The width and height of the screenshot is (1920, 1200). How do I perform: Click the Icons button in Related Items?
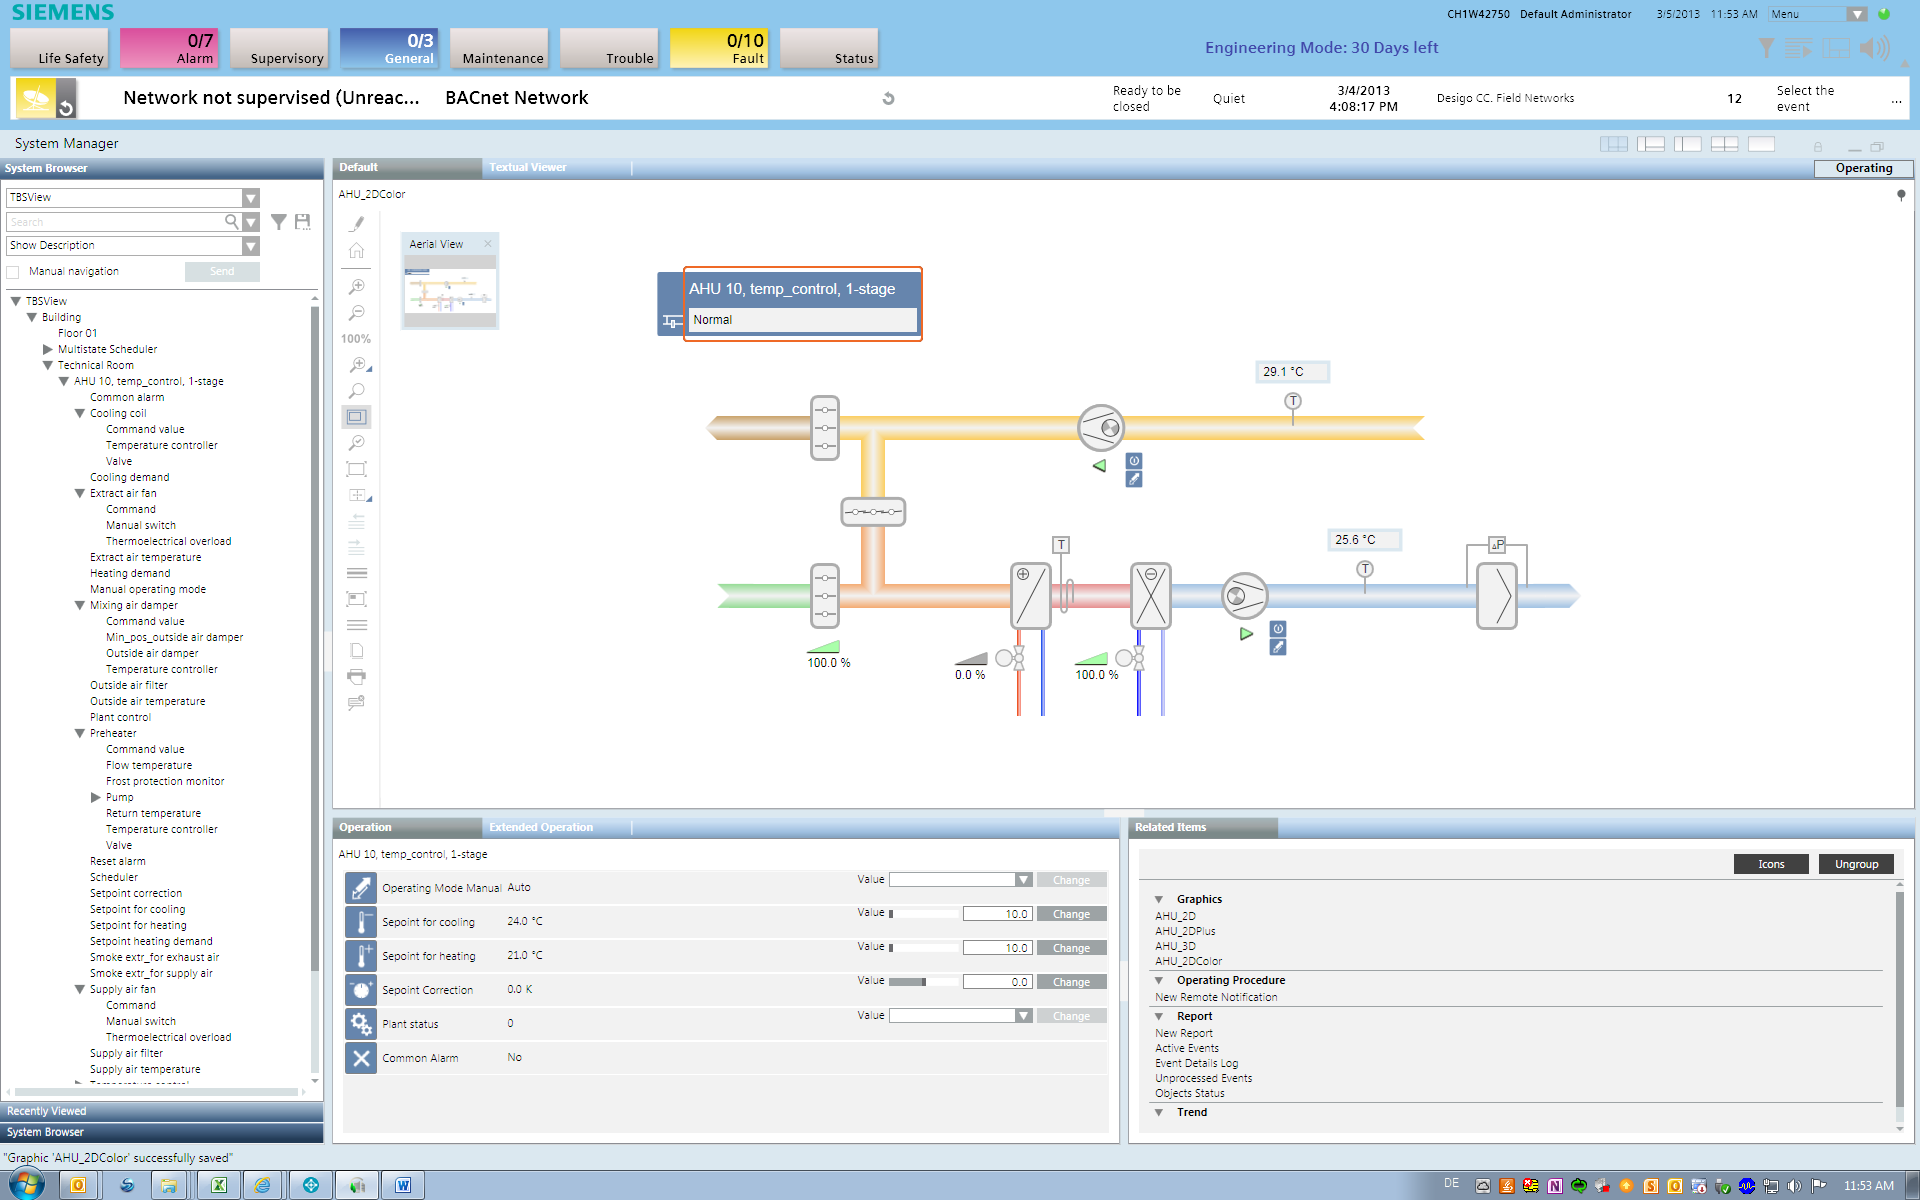point(1771,864)
